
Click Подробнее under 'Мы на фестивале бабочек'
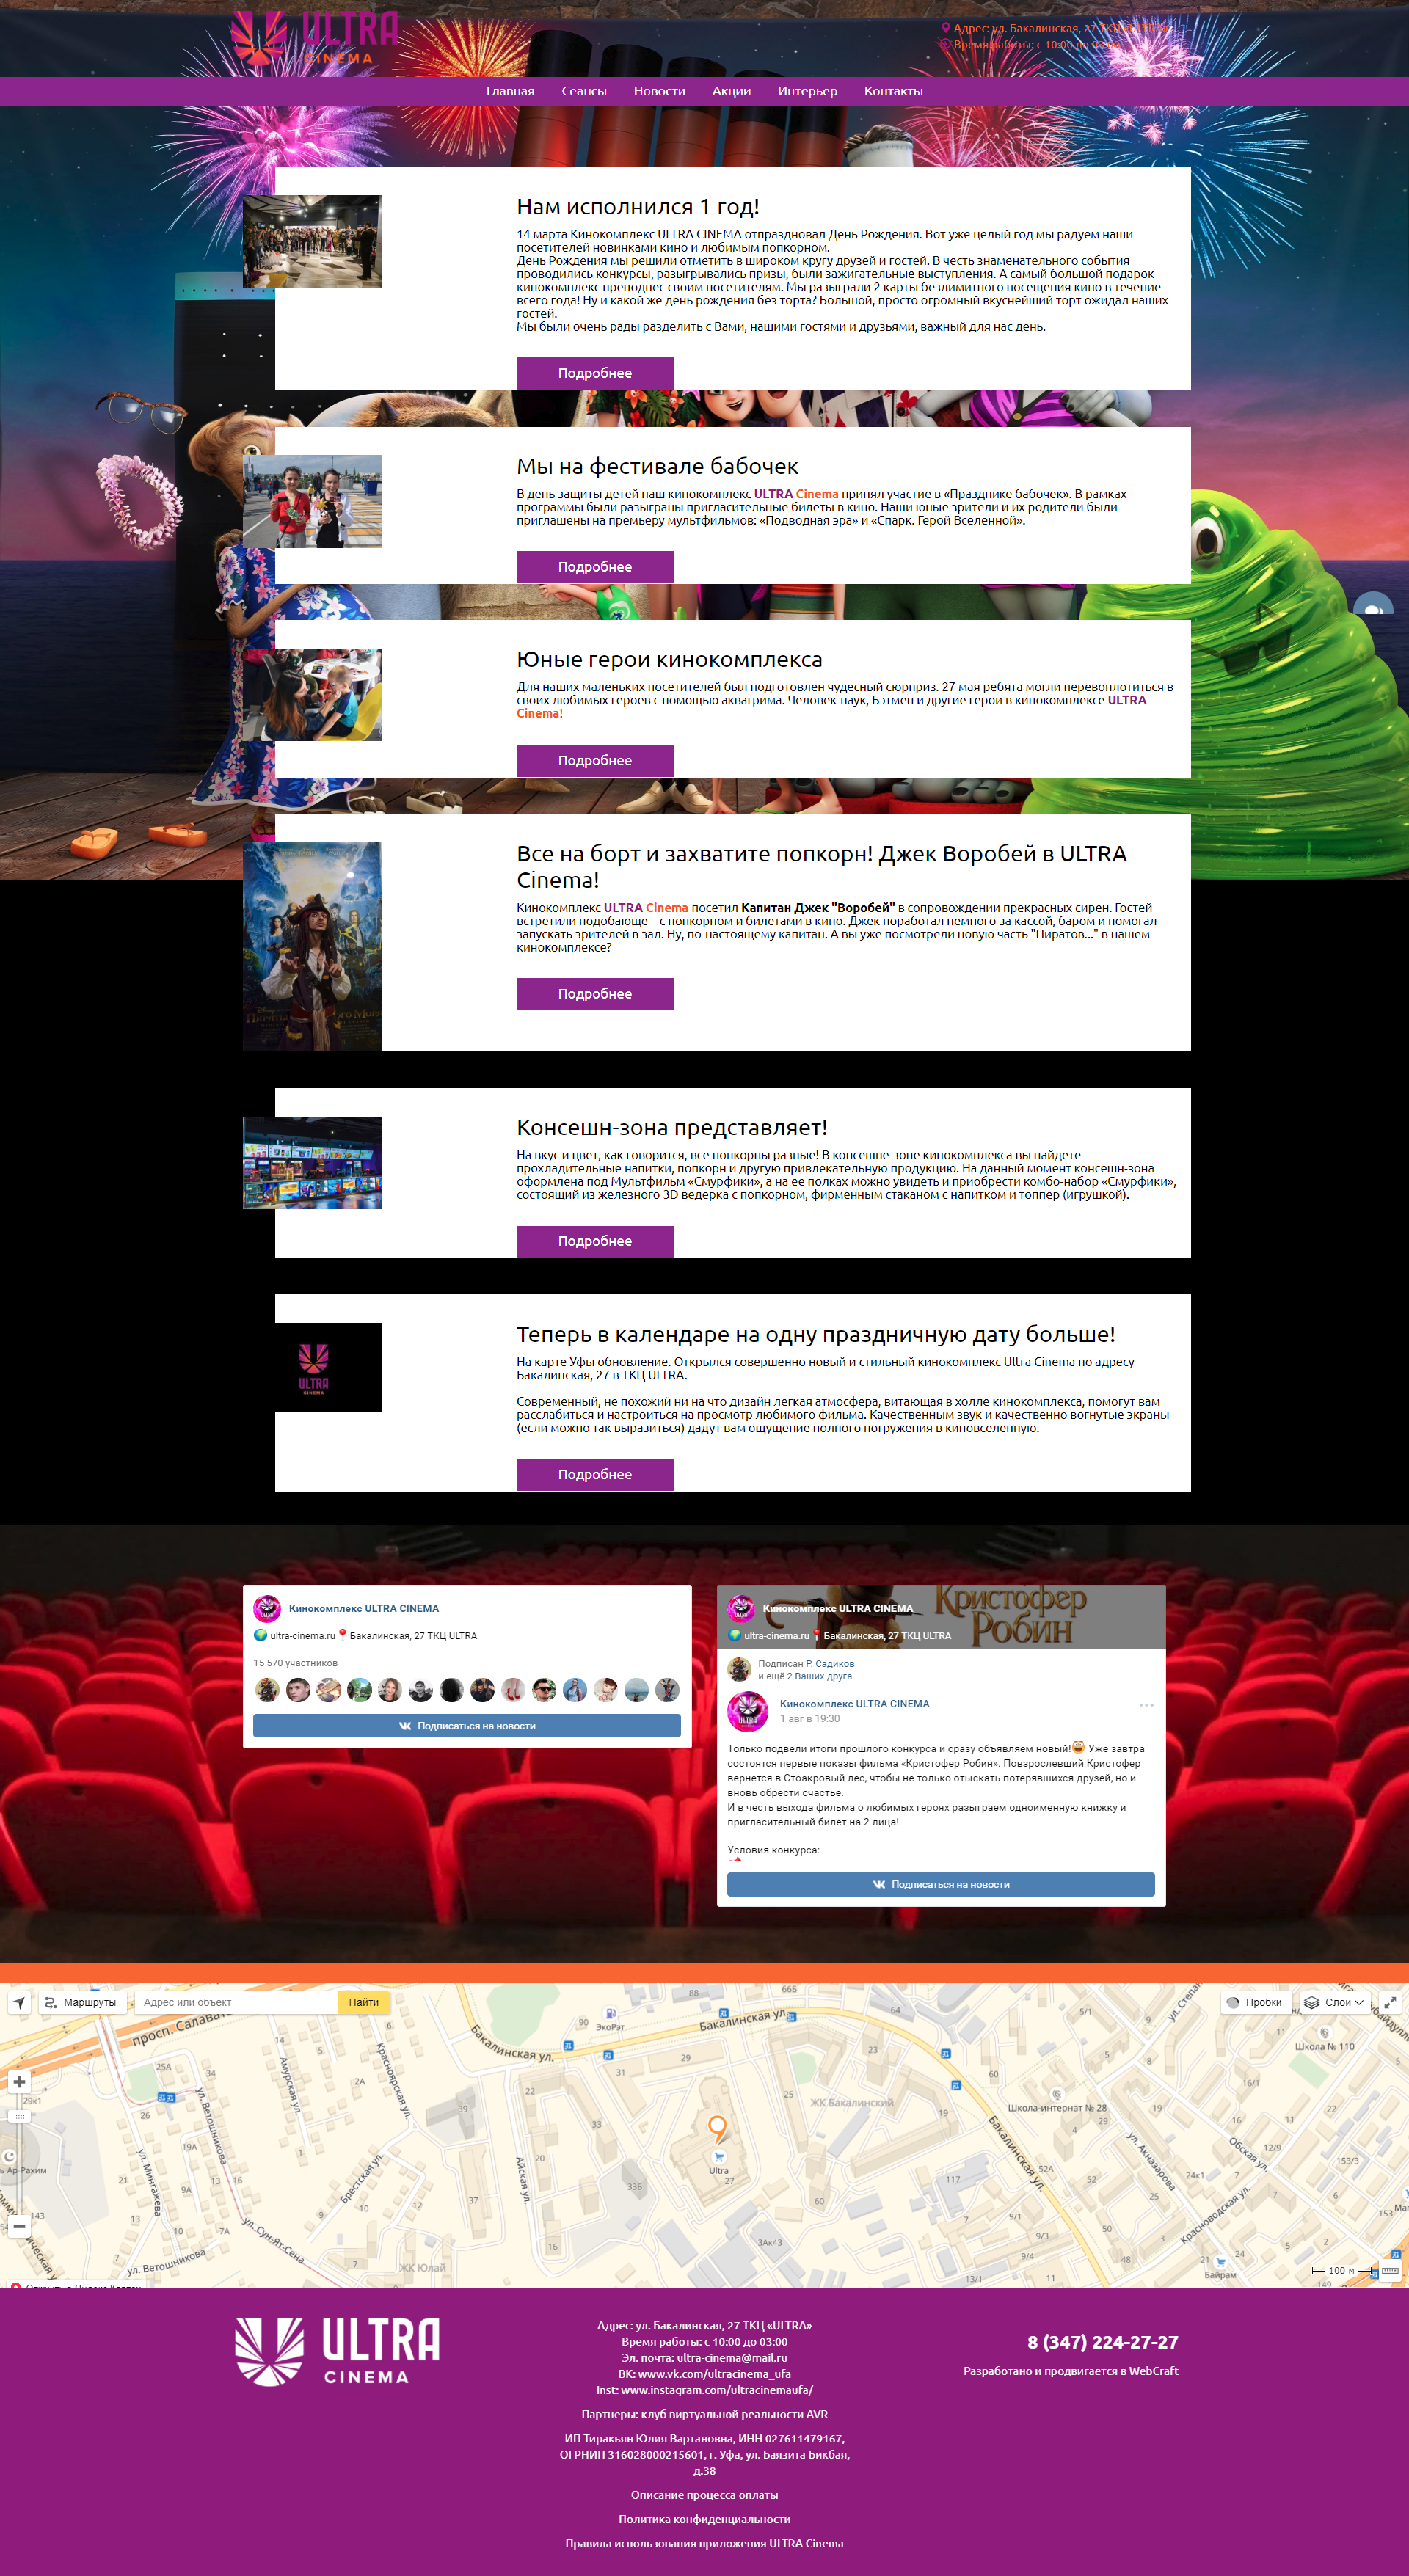[x=595, y=567]
